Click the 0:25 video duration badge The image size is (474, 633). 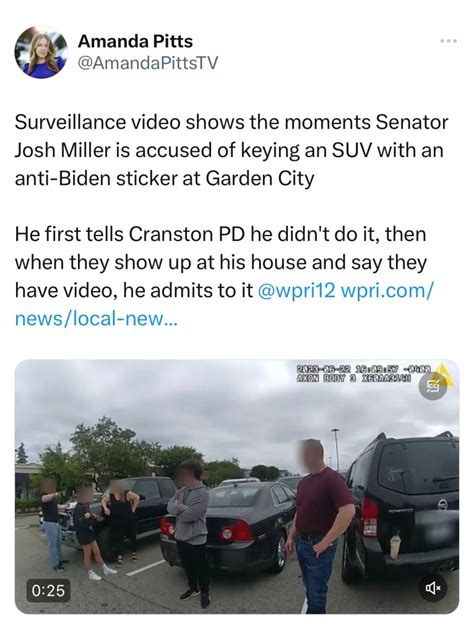pyautogui.click(x=48, y=590)
